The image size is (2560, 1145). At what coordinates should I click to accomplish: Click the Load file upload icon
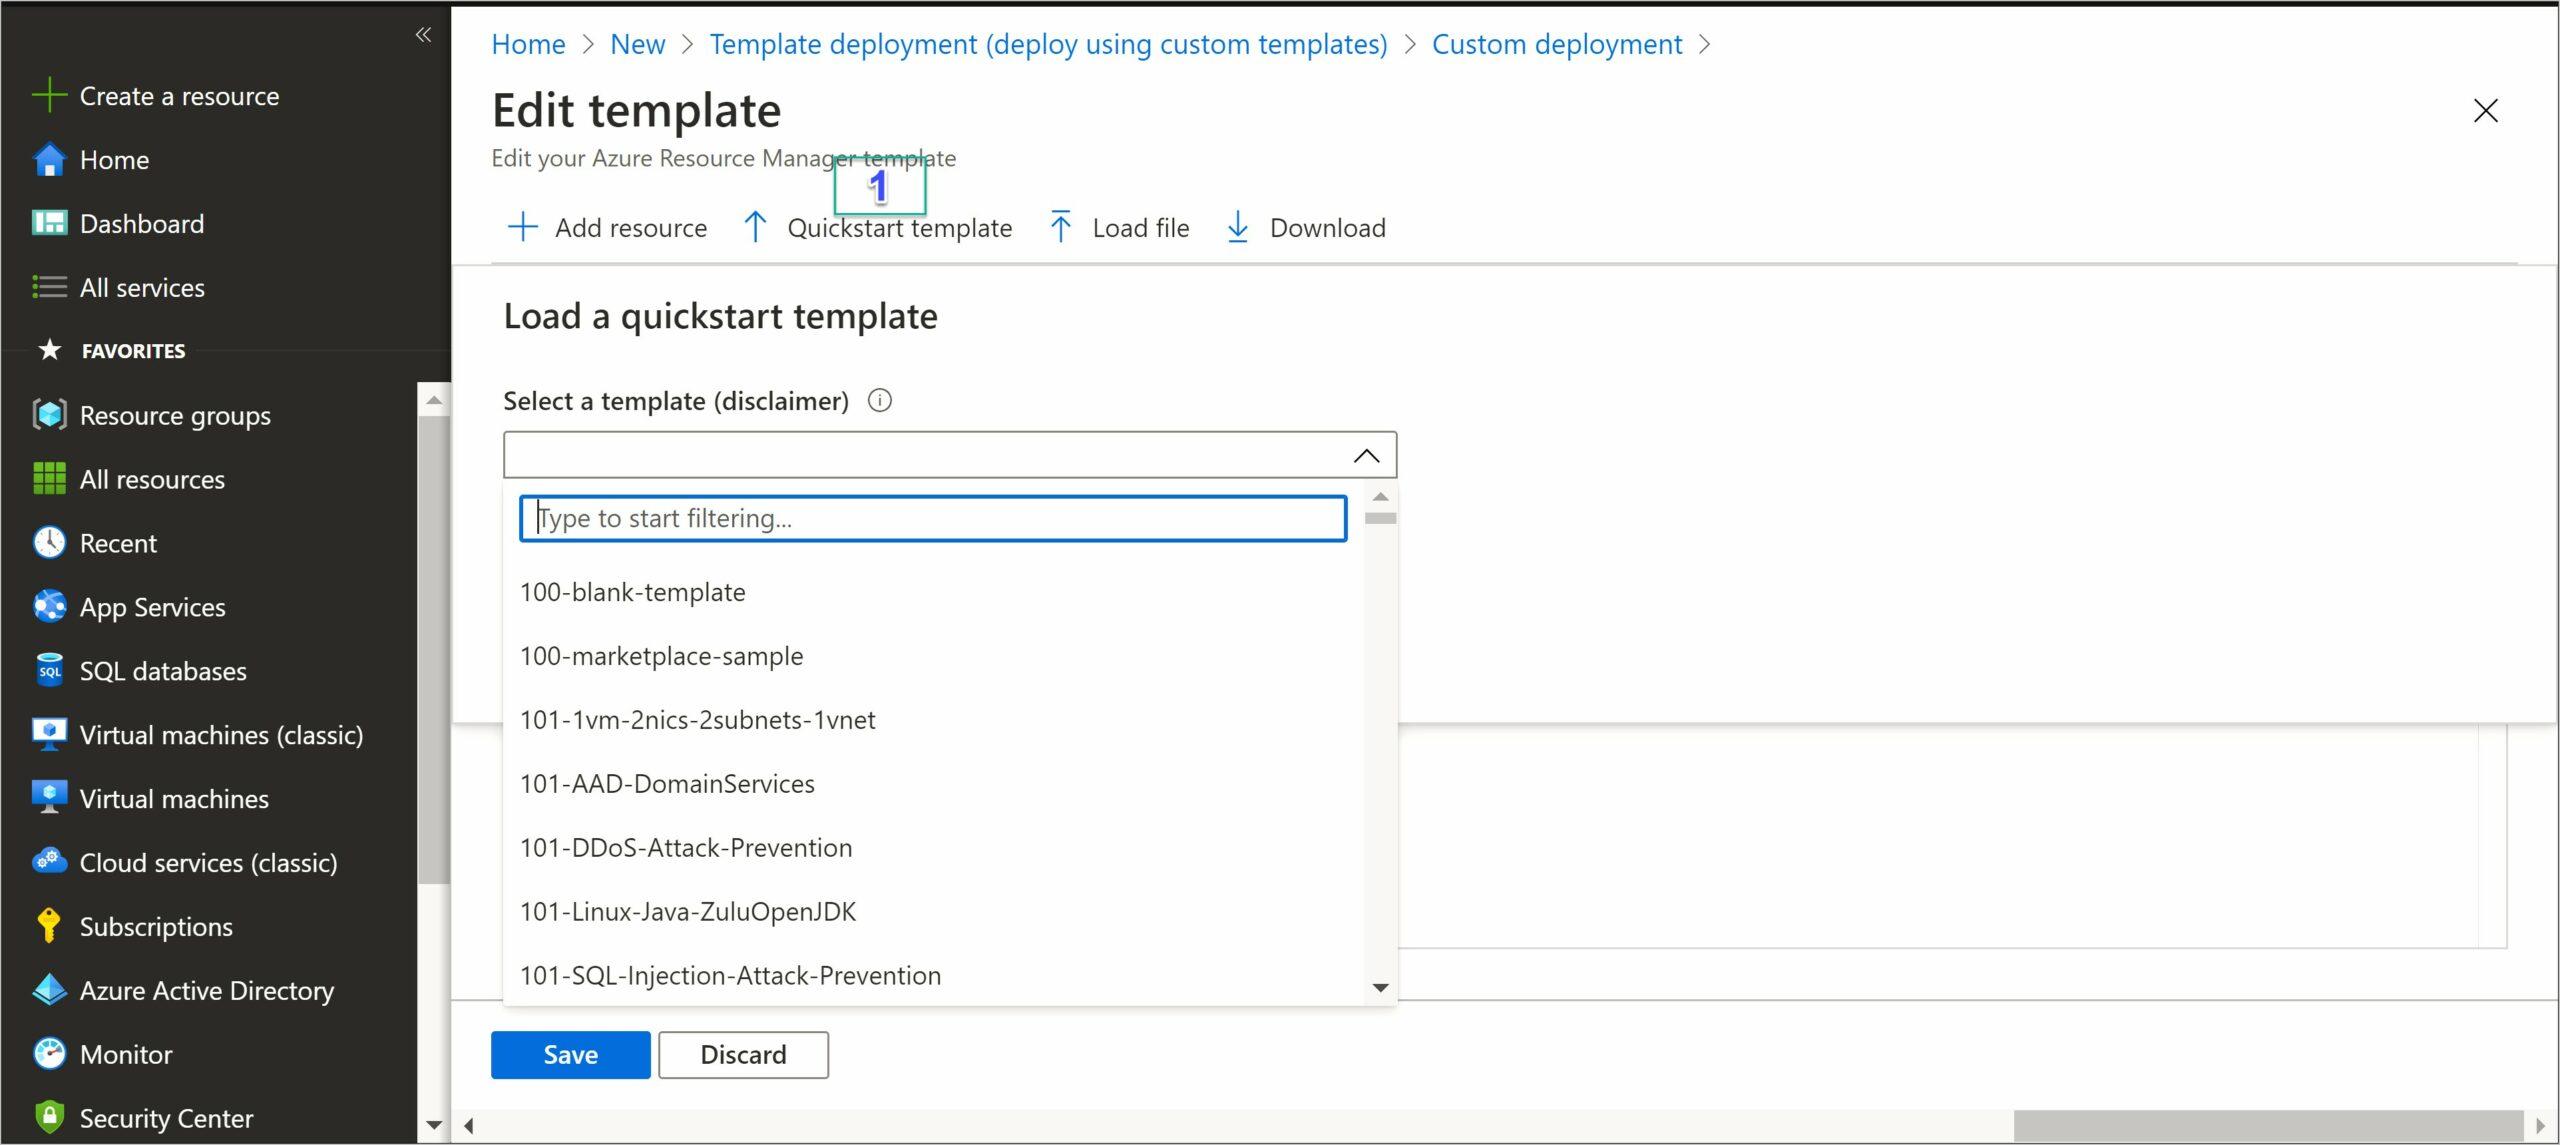point(1061,227)
